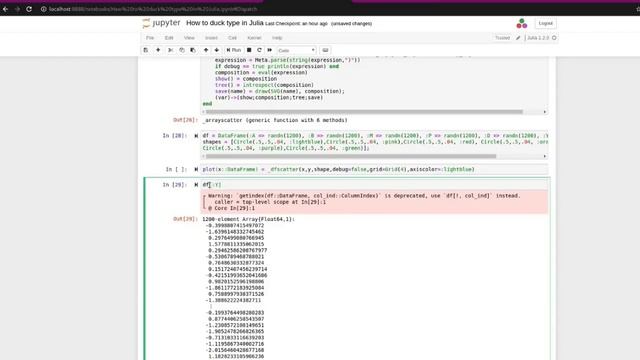Click the In [29] prompt label

(x=175, y=185)
